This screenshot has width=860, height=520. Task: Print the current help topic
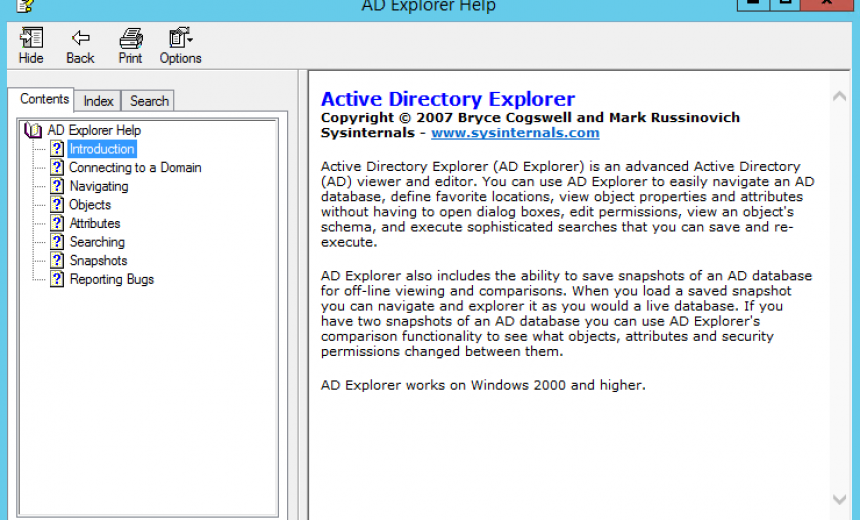point(131,46)
